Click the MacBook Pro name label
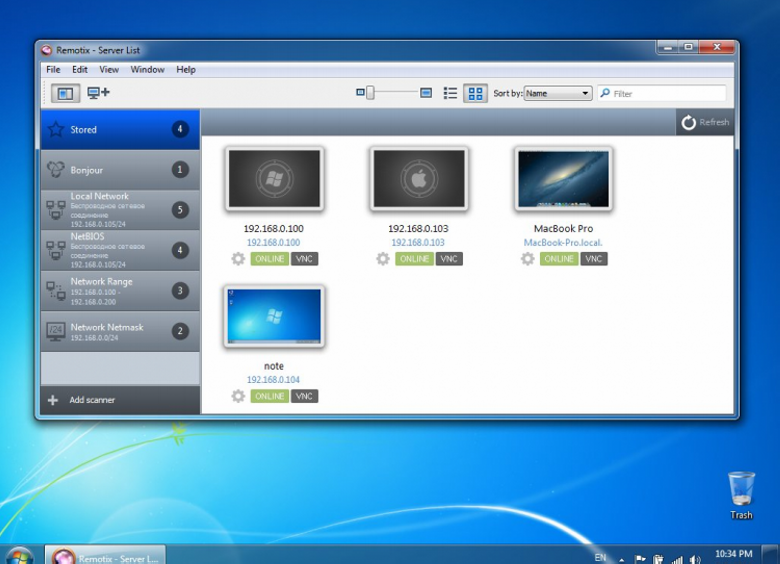780x564 pixels. (x=563, y=229)
